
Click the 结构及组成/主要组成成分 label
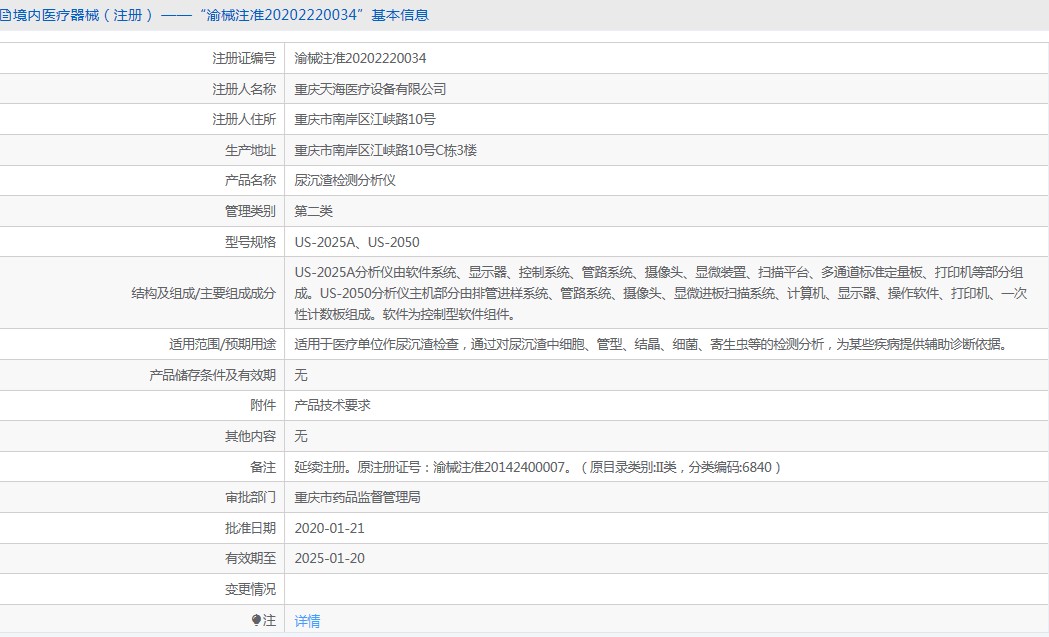pos(203,293)
